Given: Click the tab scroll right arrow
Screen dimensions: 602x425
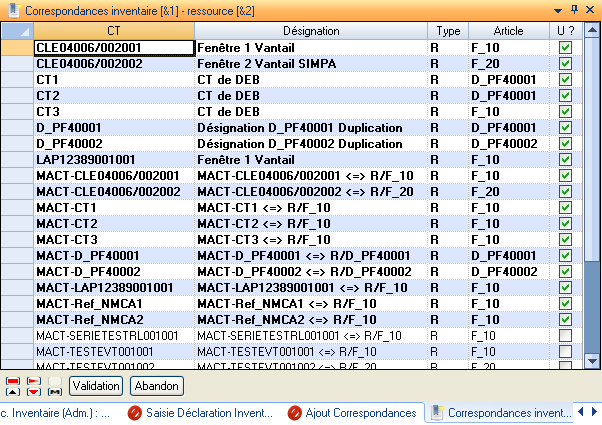Looking at the screenshot, I should (x=594, y=412).
